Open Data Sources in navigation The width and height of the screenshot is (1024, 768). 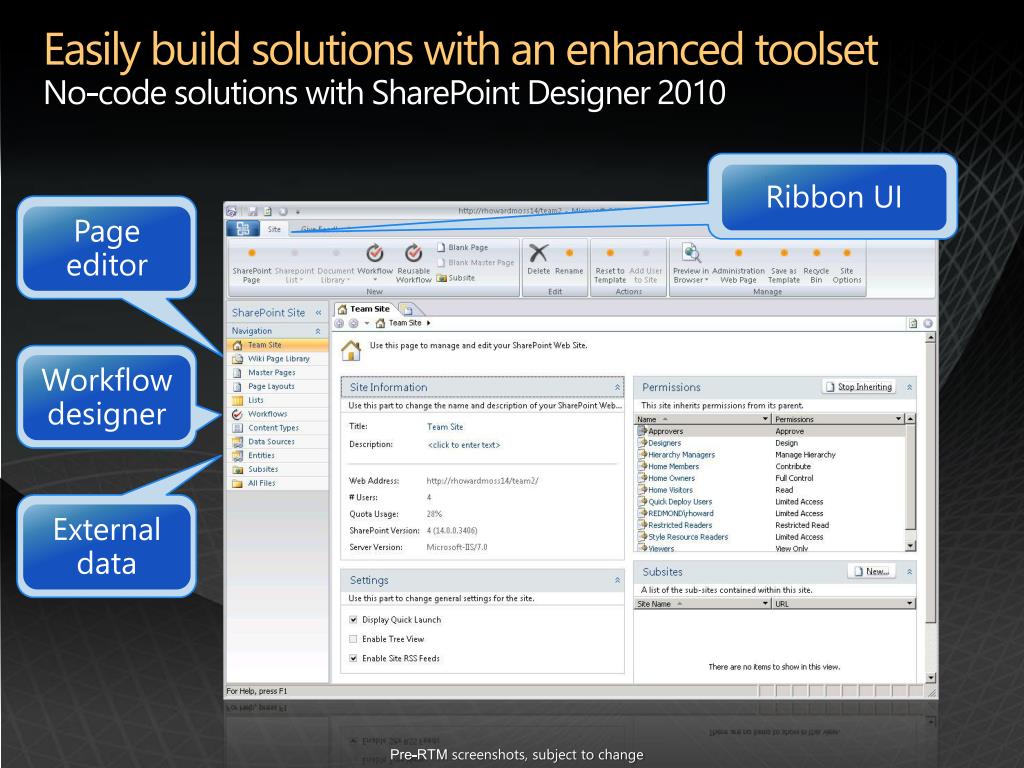pos(278,441)
